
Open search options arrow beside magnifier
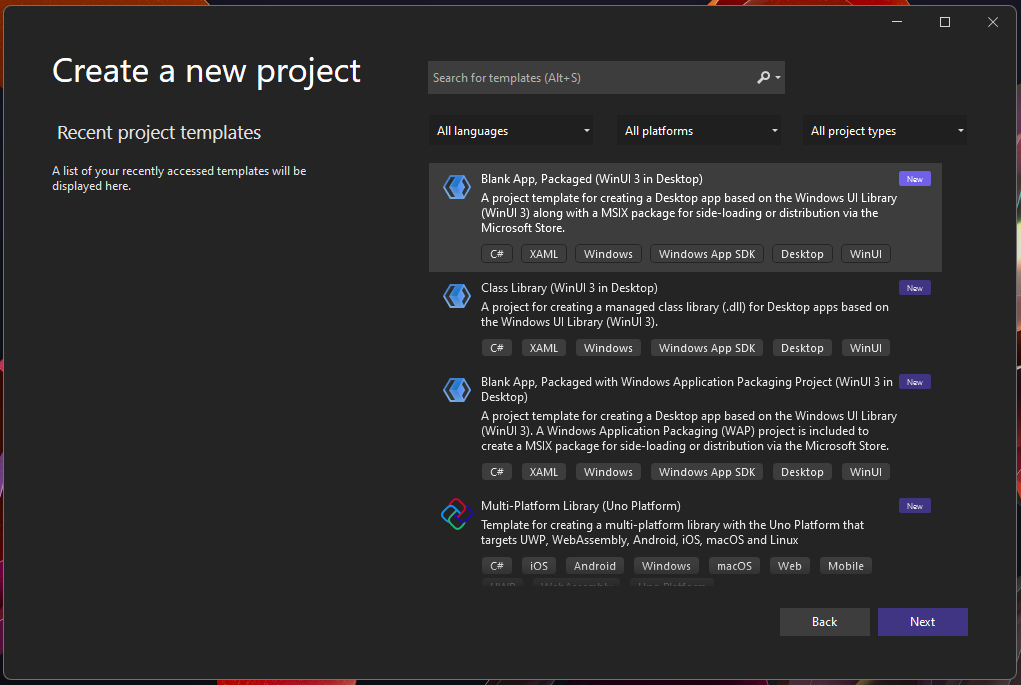(777, 77)
